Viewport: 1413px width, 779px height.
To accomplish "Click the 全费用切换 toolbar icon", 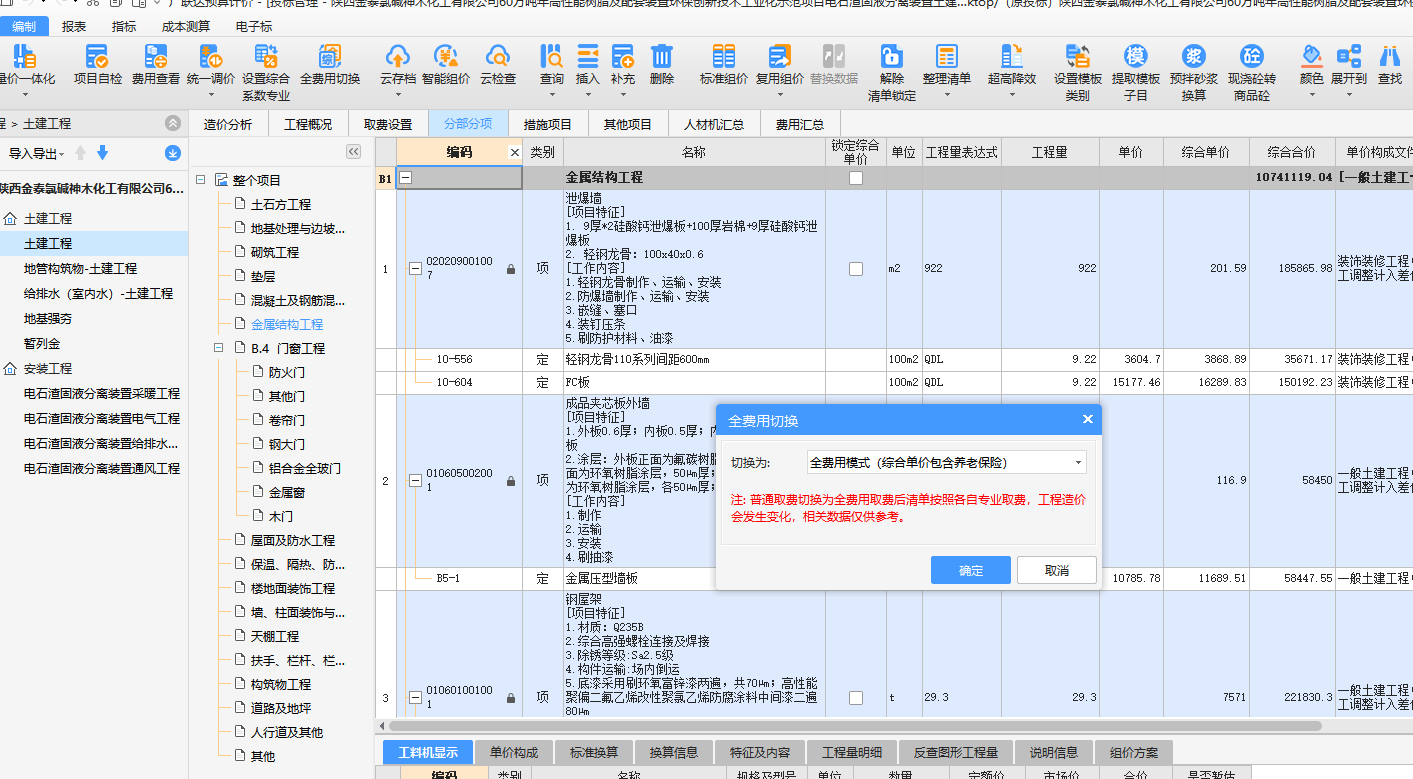I will [330, 65].
